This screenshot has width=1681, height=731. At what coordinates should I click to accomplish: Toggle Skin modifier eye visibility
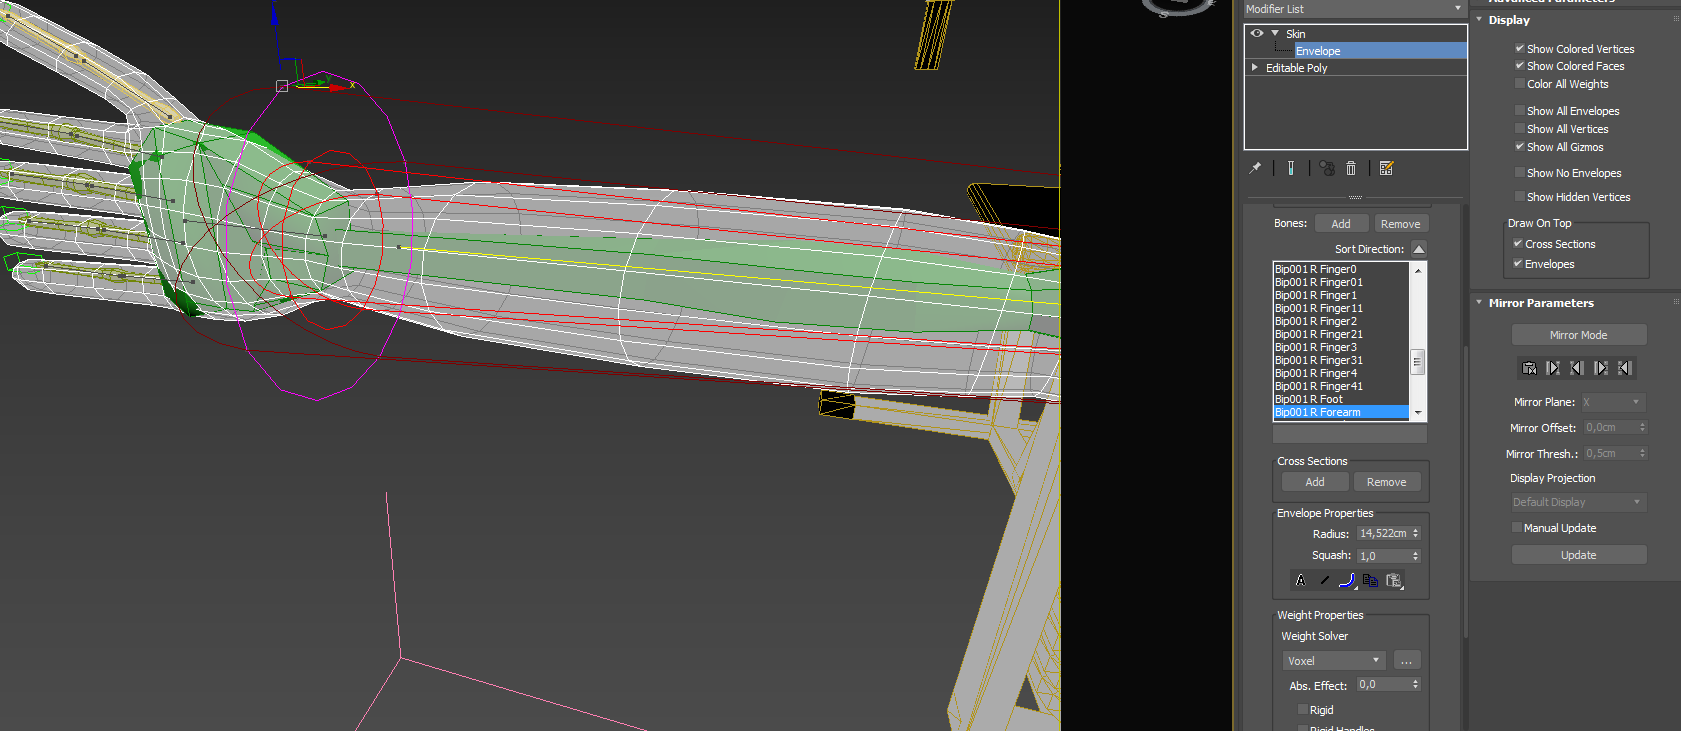[1257, 33]
